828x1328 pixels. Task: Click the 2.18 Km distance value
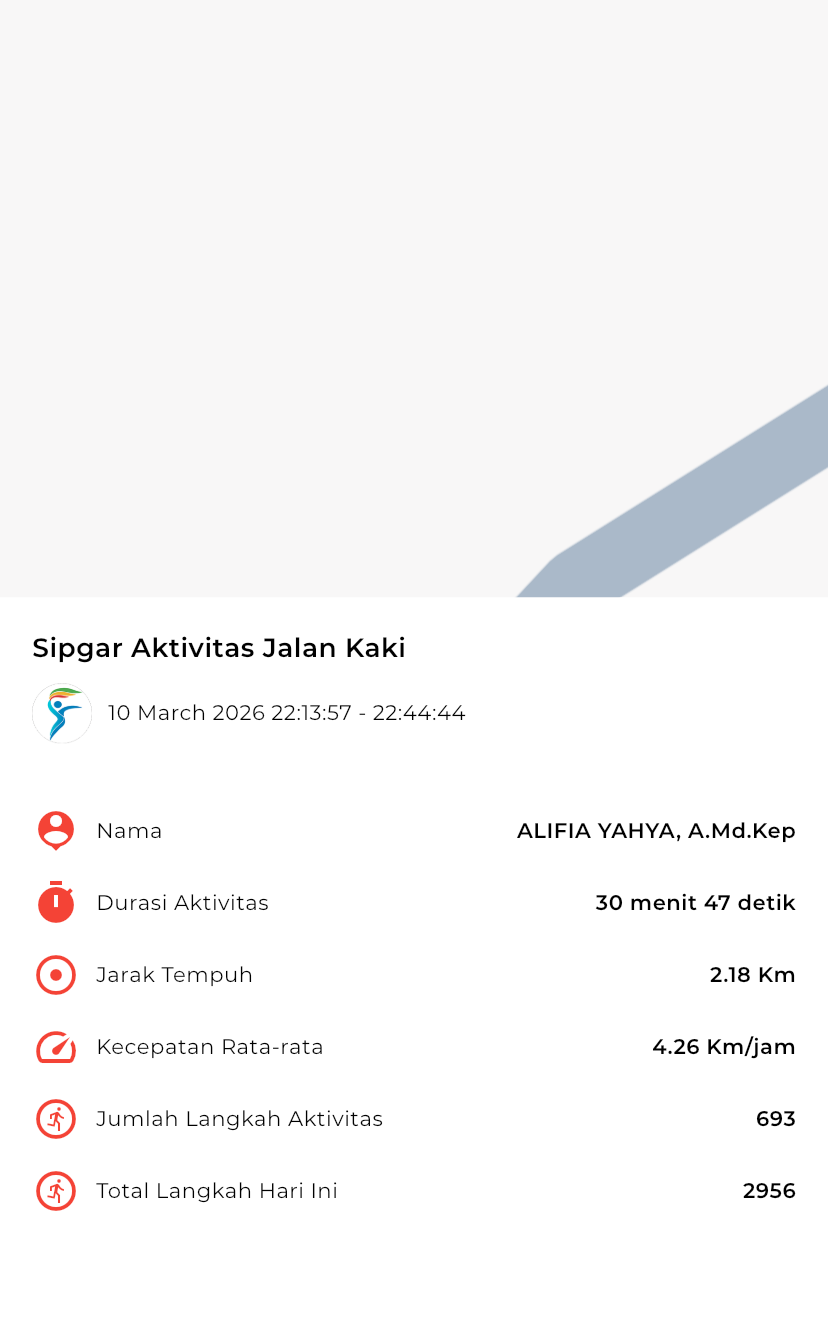tap(752, 975)
